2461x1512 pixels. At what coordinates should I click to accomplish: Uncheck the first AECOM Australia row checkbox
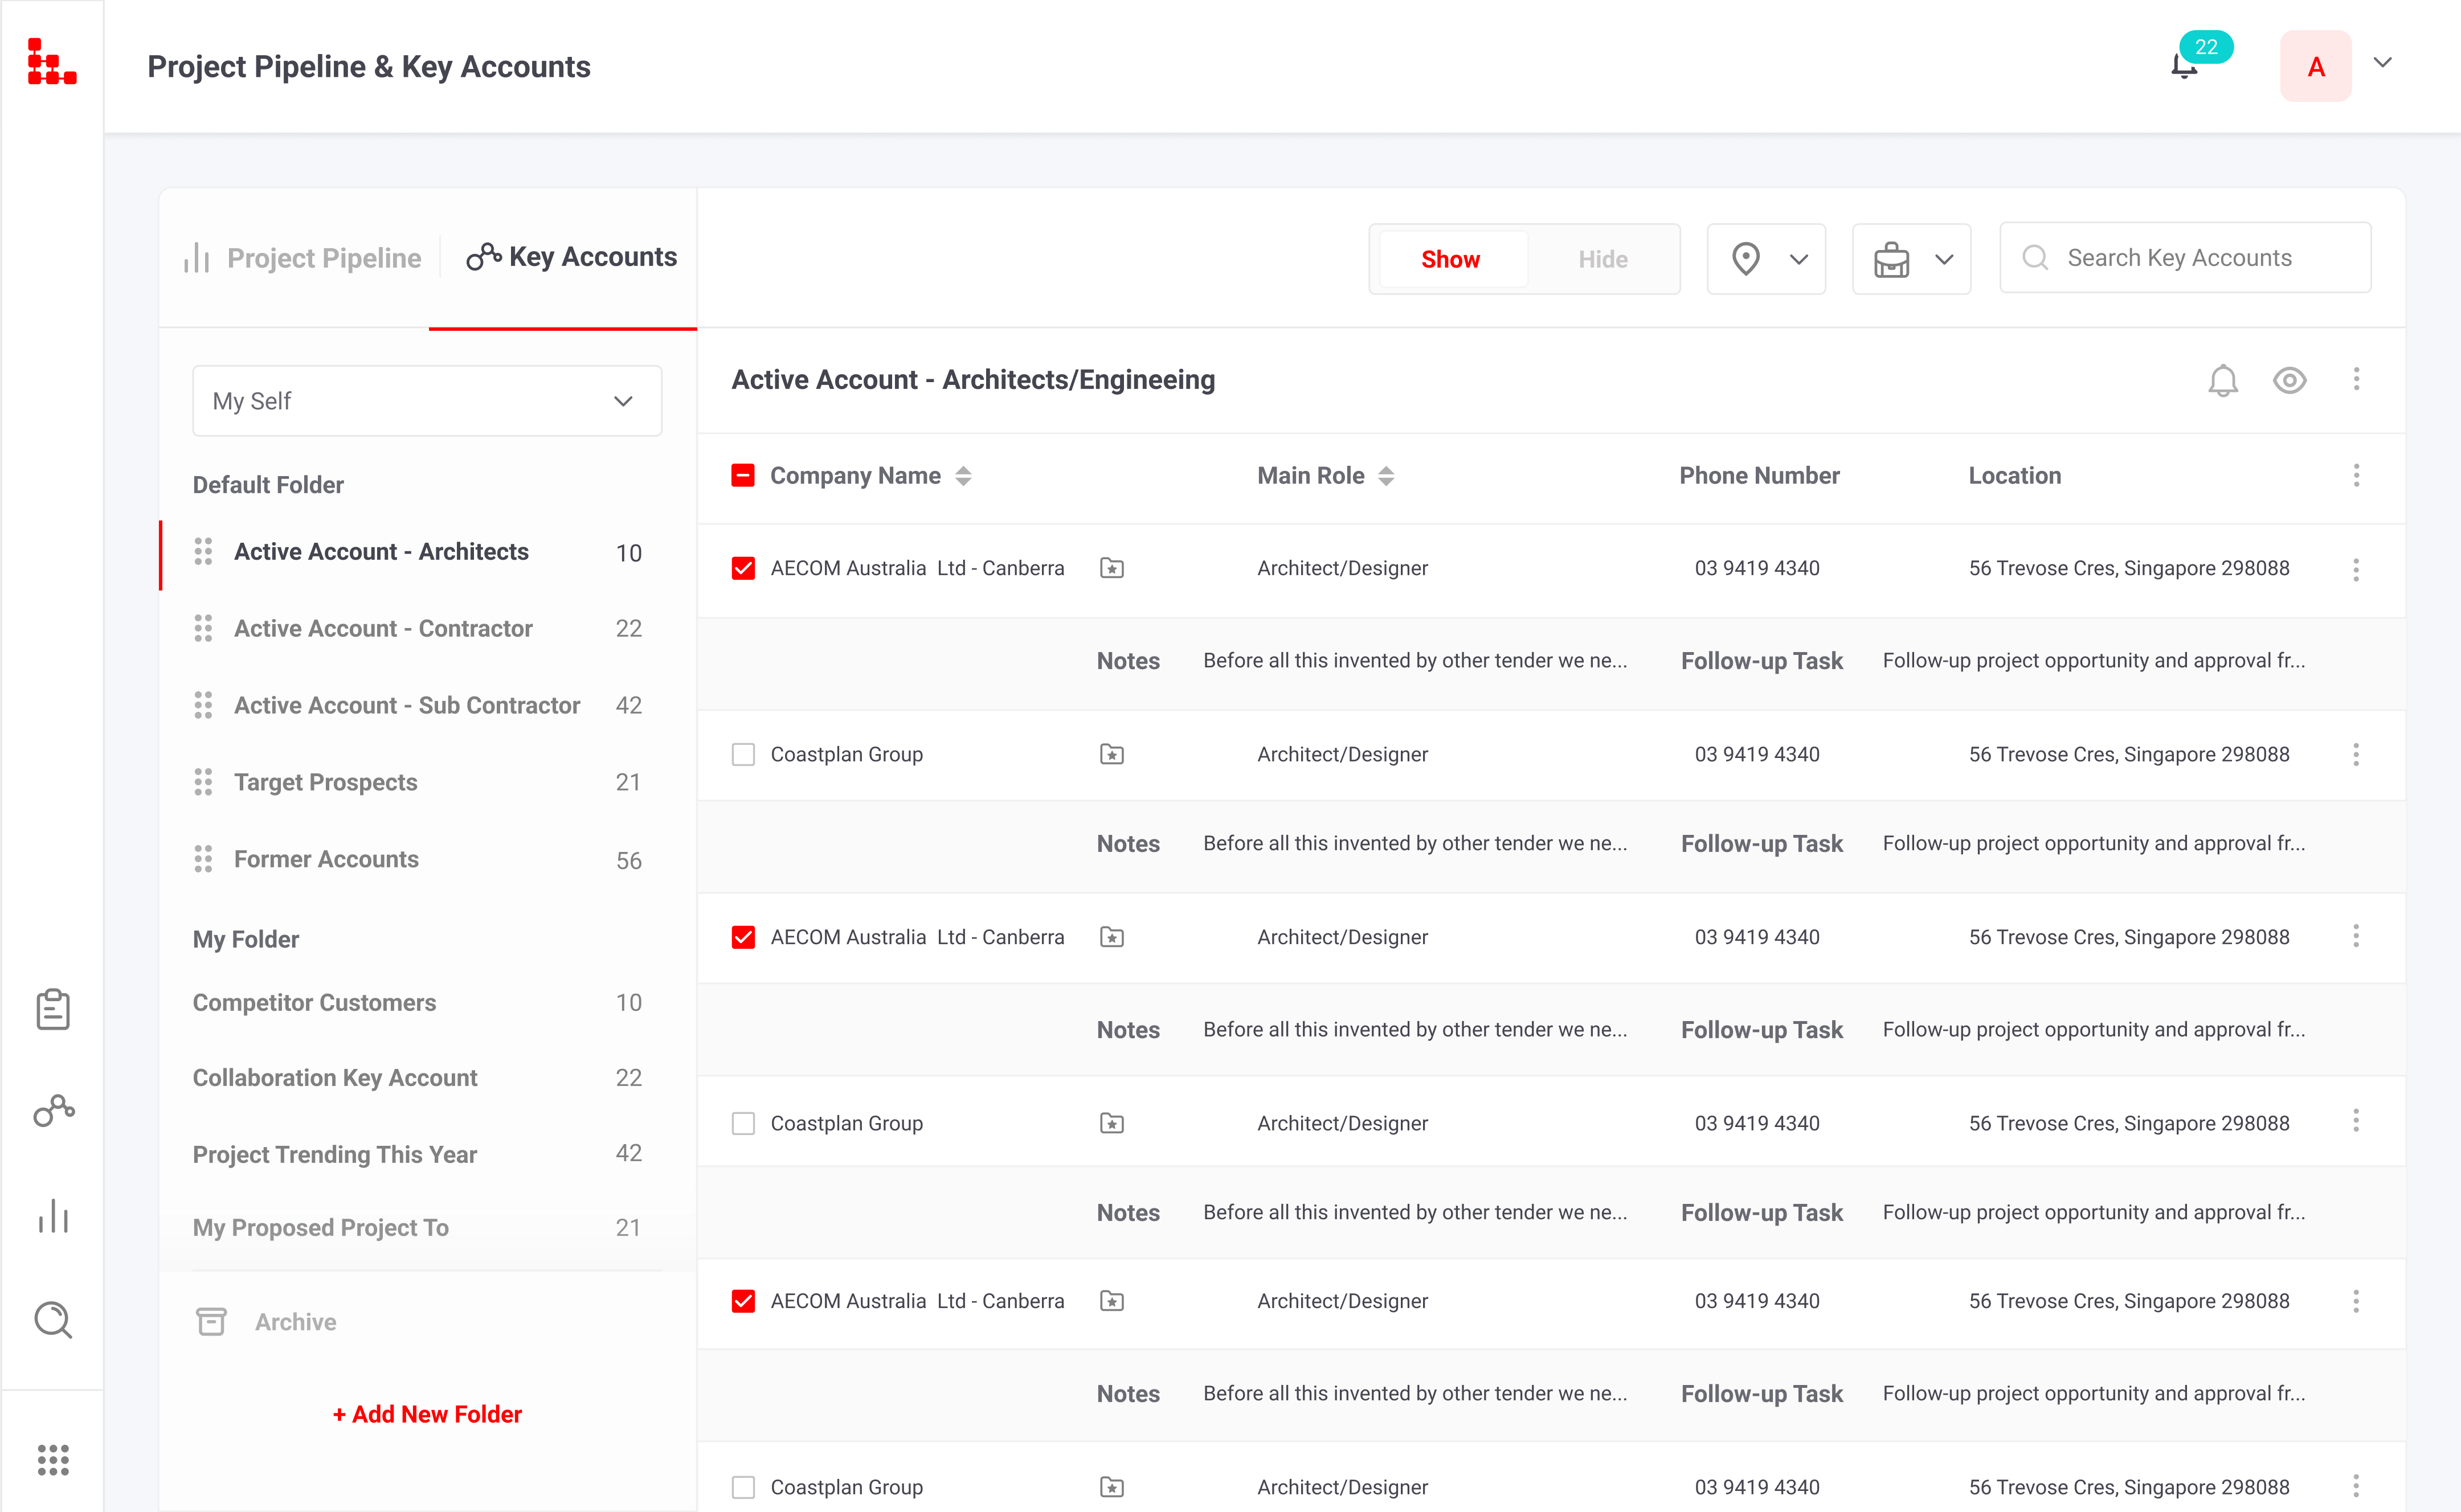tap(743, 568)
